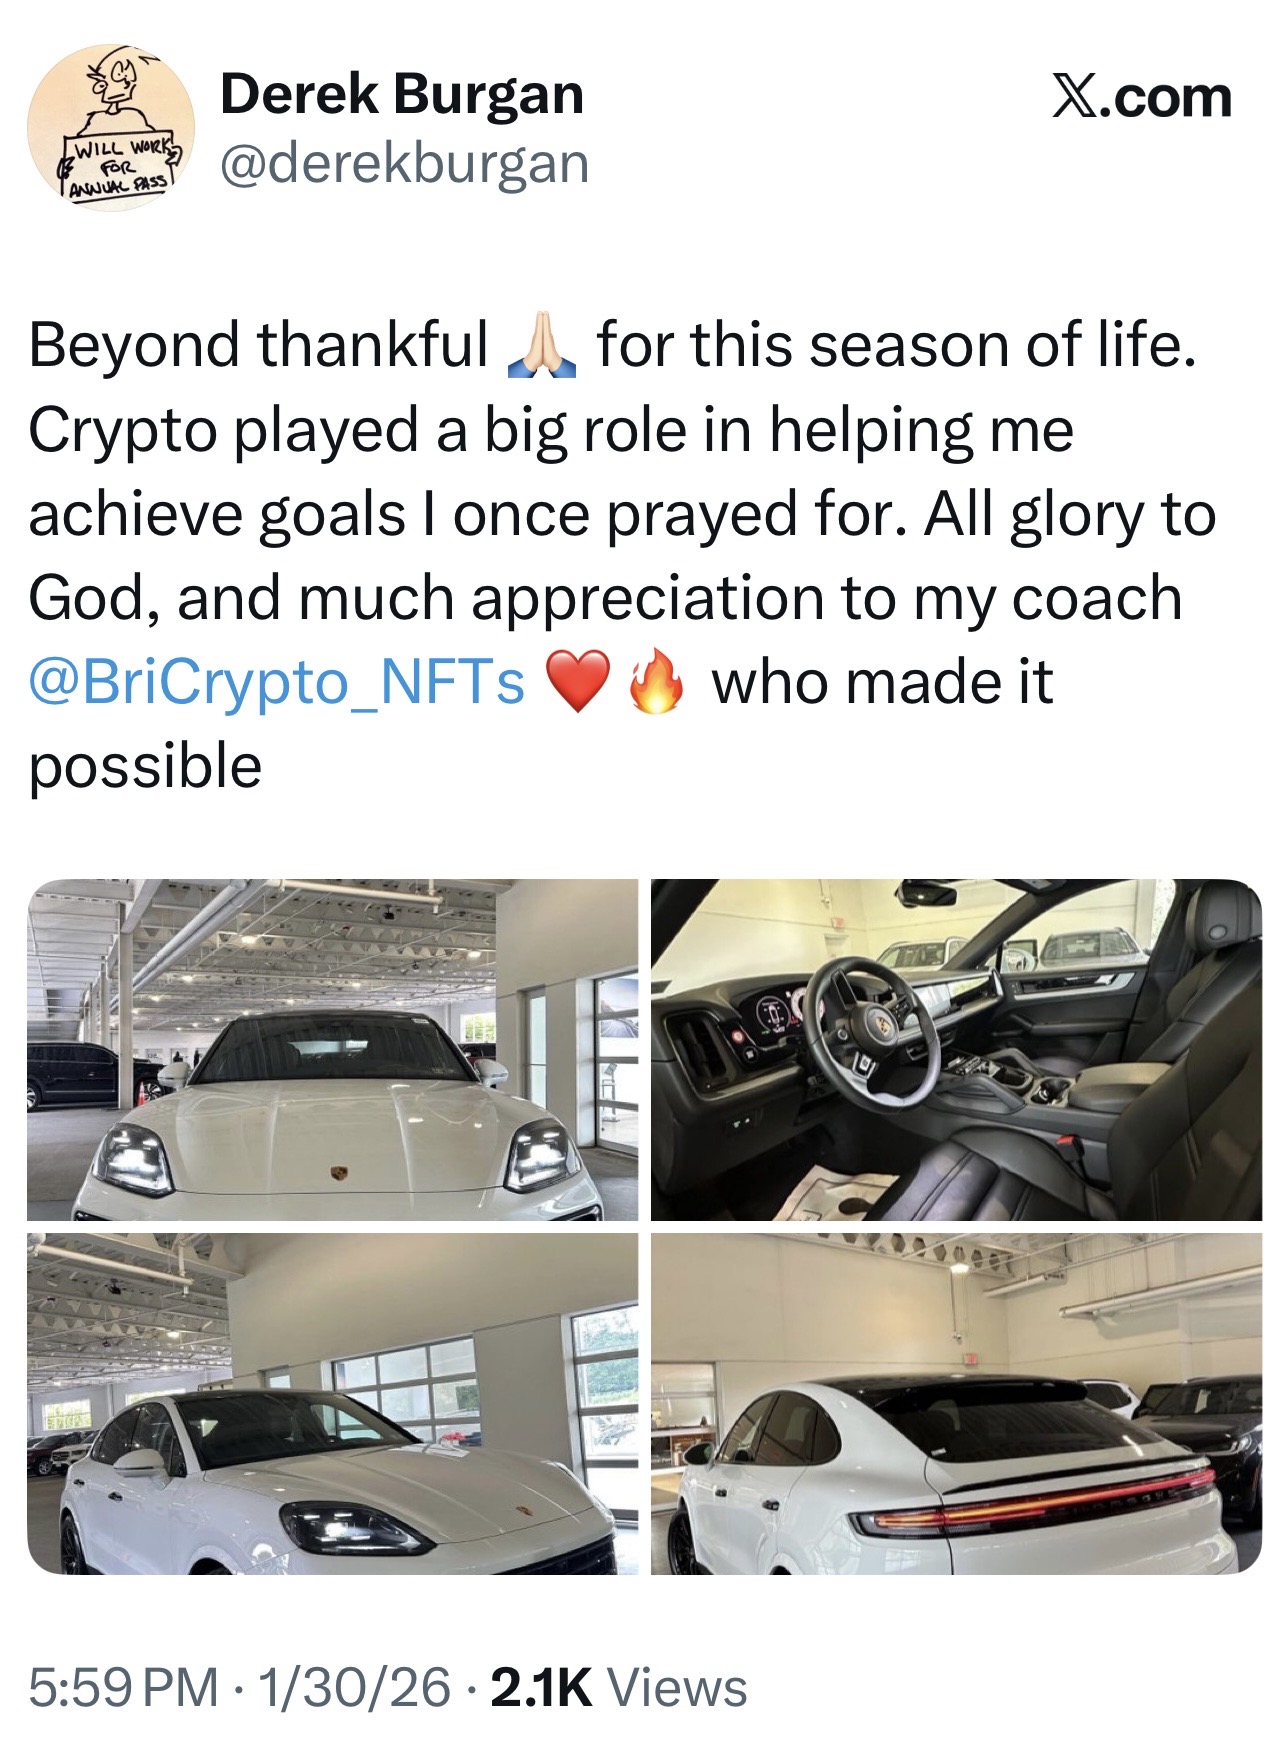Click the X.com logo
Image resolution: width=1278 pixels, height=1752 pixels.
pyautogui.click(x=1141, y=98)
